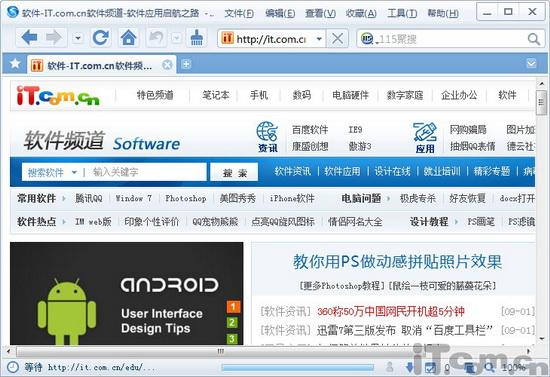Open the 搜索软件 category dropdown
This screenshot has height=377, width=550.
point(52,172)
